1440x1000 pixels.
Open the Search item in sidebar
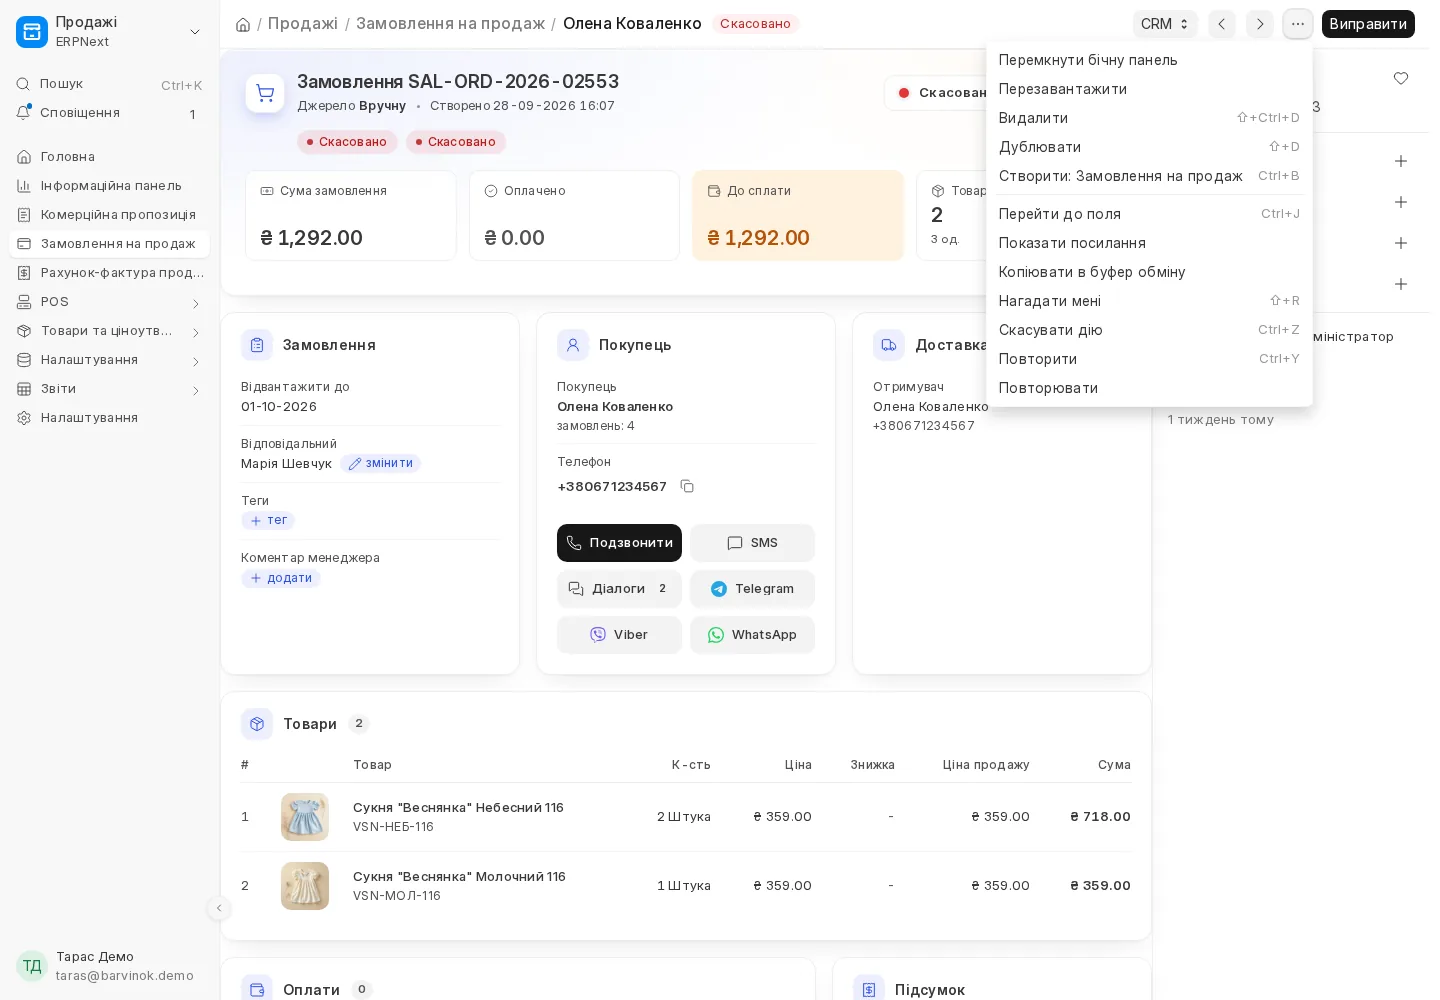click(x=109, y=84)
